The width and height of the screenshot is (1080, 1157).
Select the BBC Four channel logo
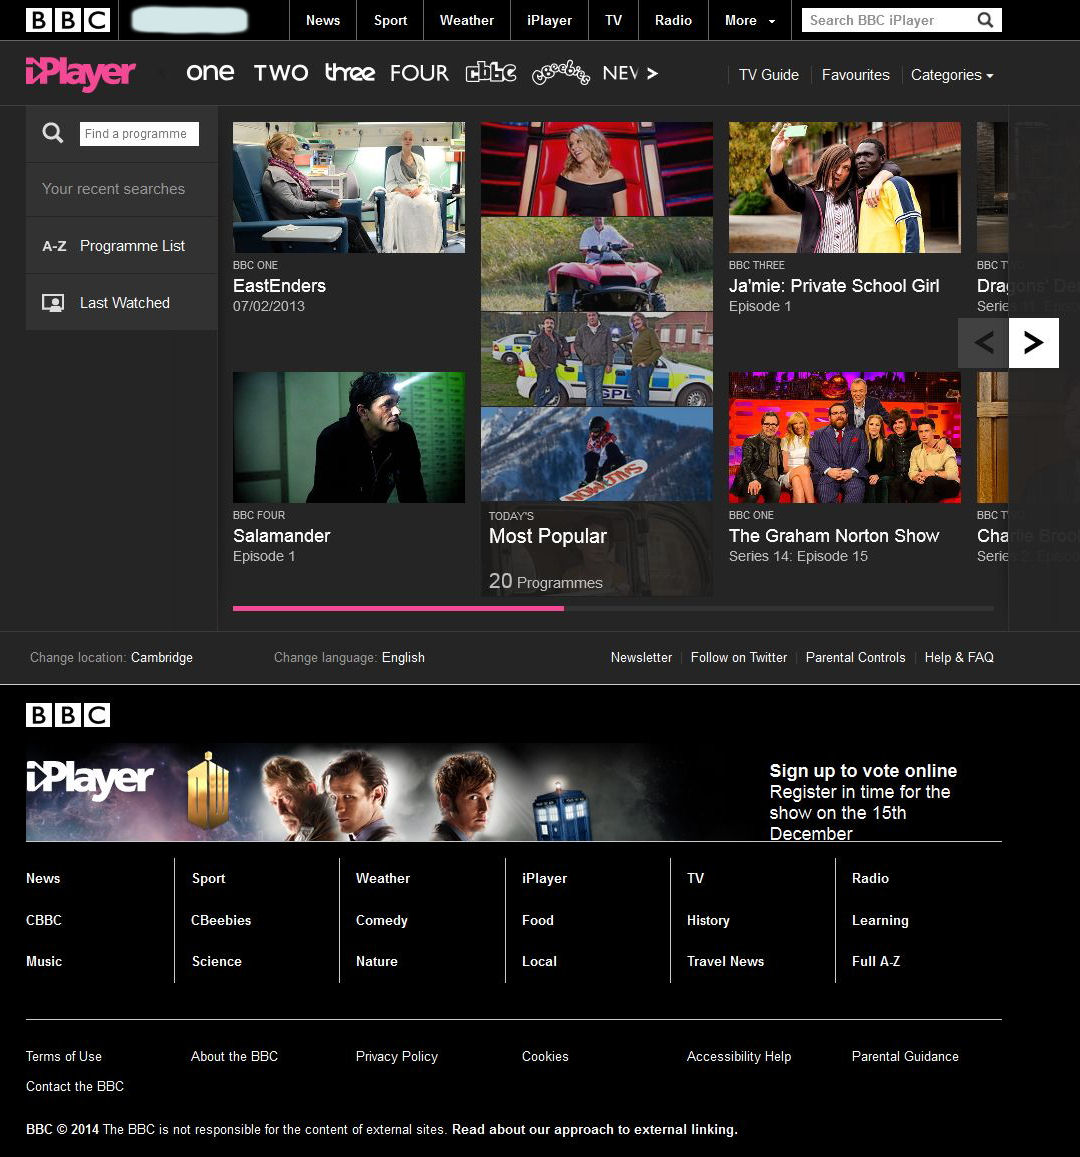point(419,73)
